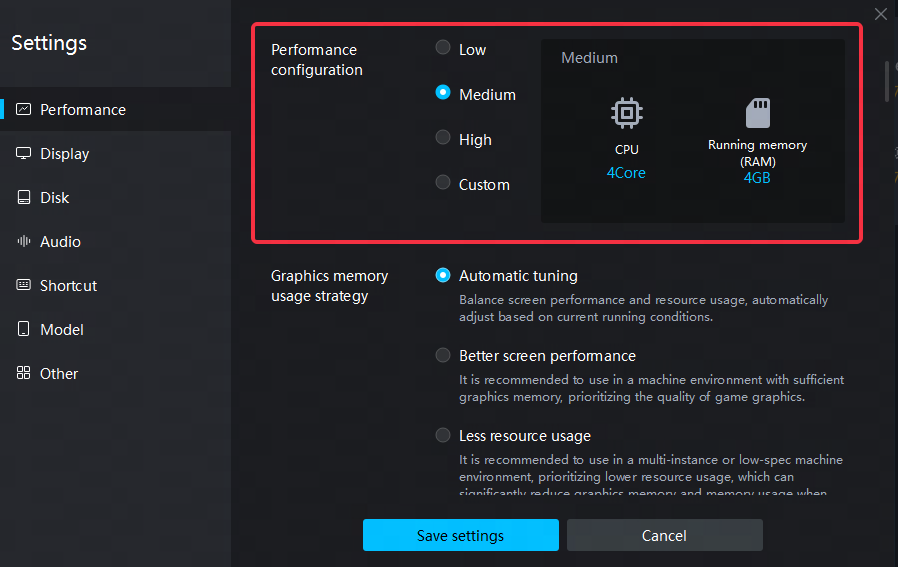Viewport: 898px width, 567px height.
Task: Switch to Audio settings section
Action: (60, 241)
